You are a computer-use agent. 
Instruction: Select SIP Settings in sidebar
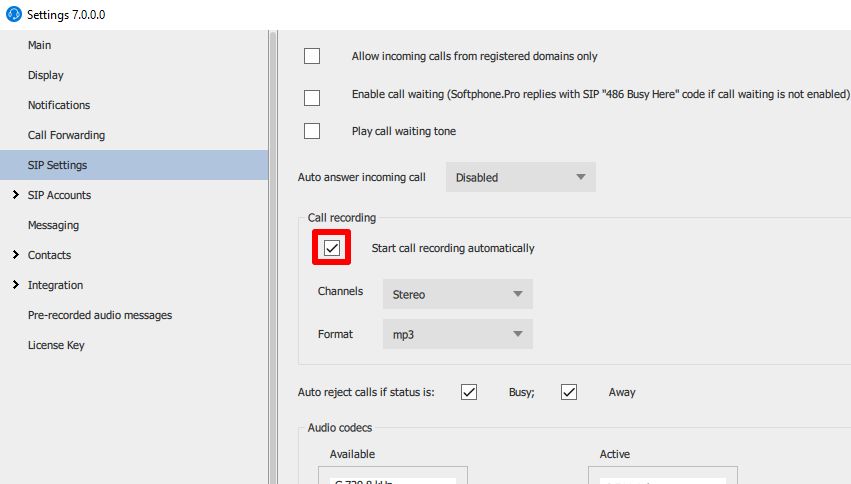pos(134,165)
